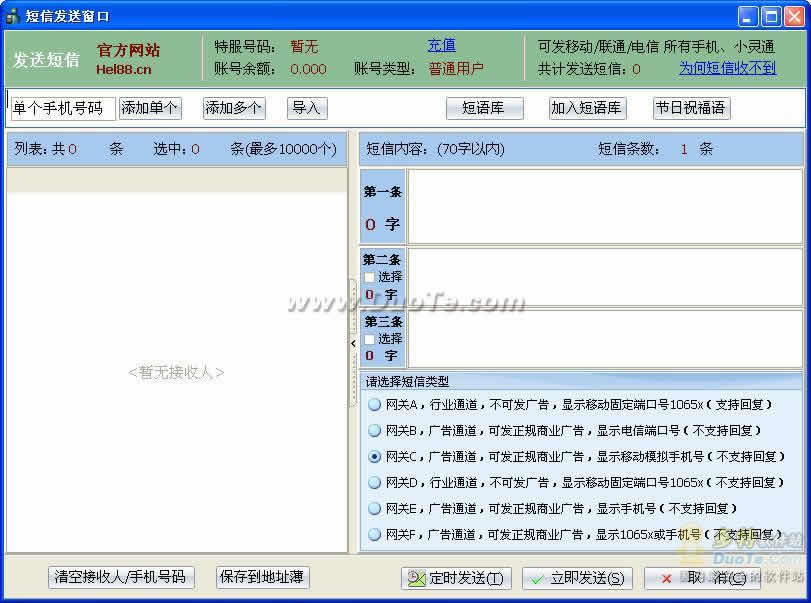Click 清空接收人/手机号码 button

click(x=120, y=577)
